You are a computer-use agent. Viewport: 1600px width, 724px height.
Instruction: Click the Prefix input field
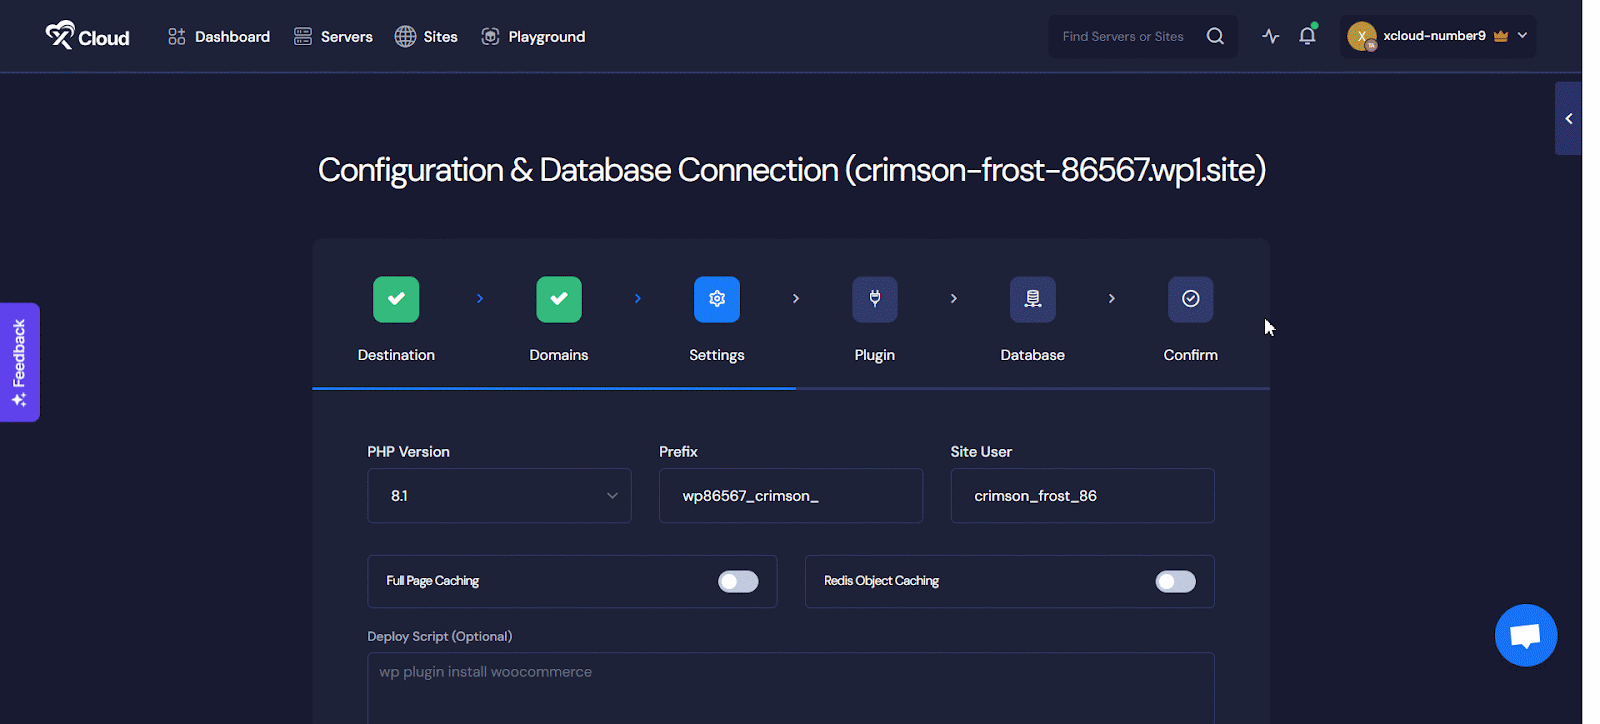click(790, 496)
